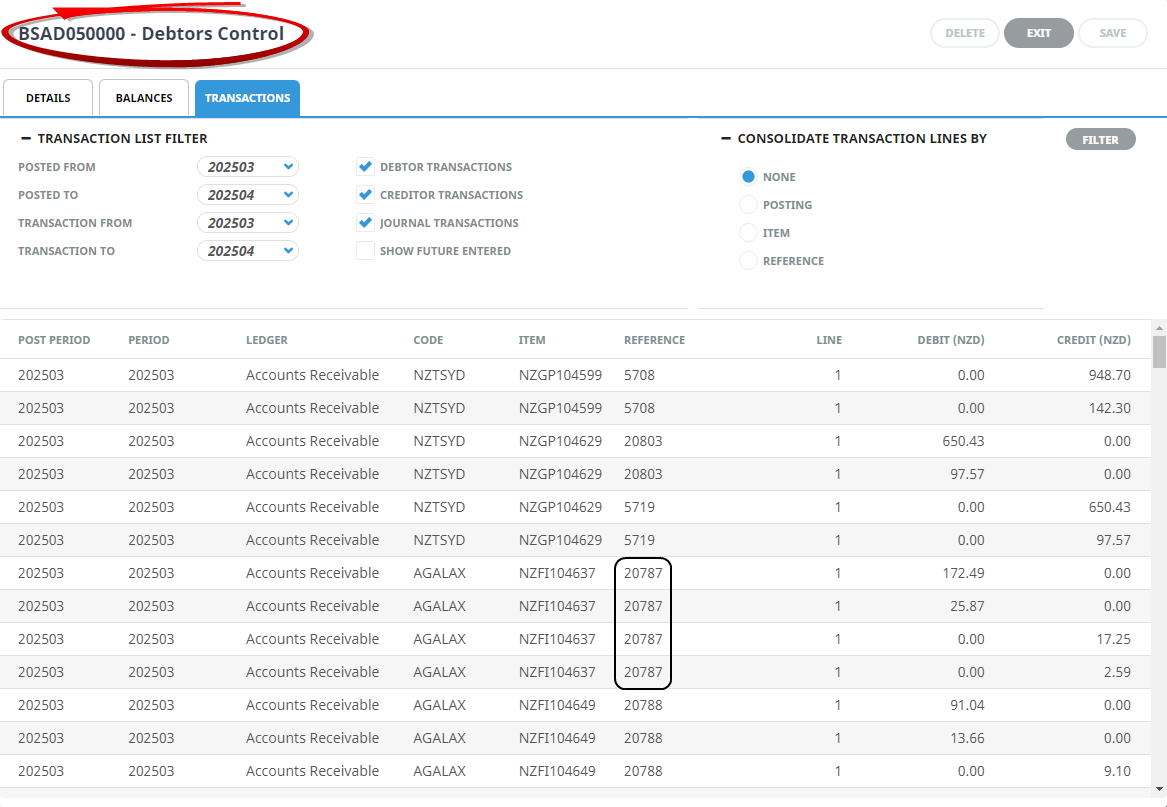Uncheck Debtor Transactions
This screenshot has width=1167, height=807.
click(366, 166)
